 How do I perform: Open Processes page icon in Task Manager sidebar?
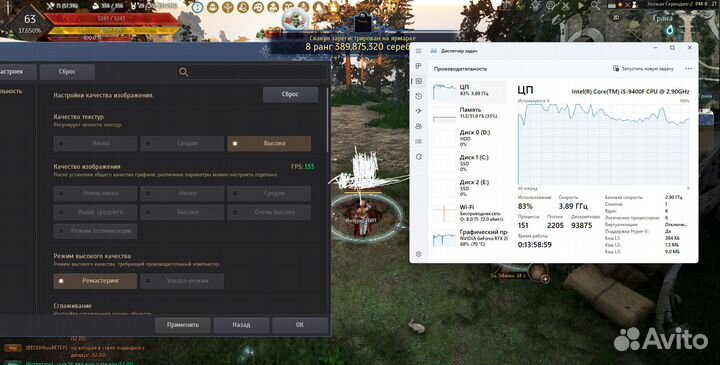418,66
